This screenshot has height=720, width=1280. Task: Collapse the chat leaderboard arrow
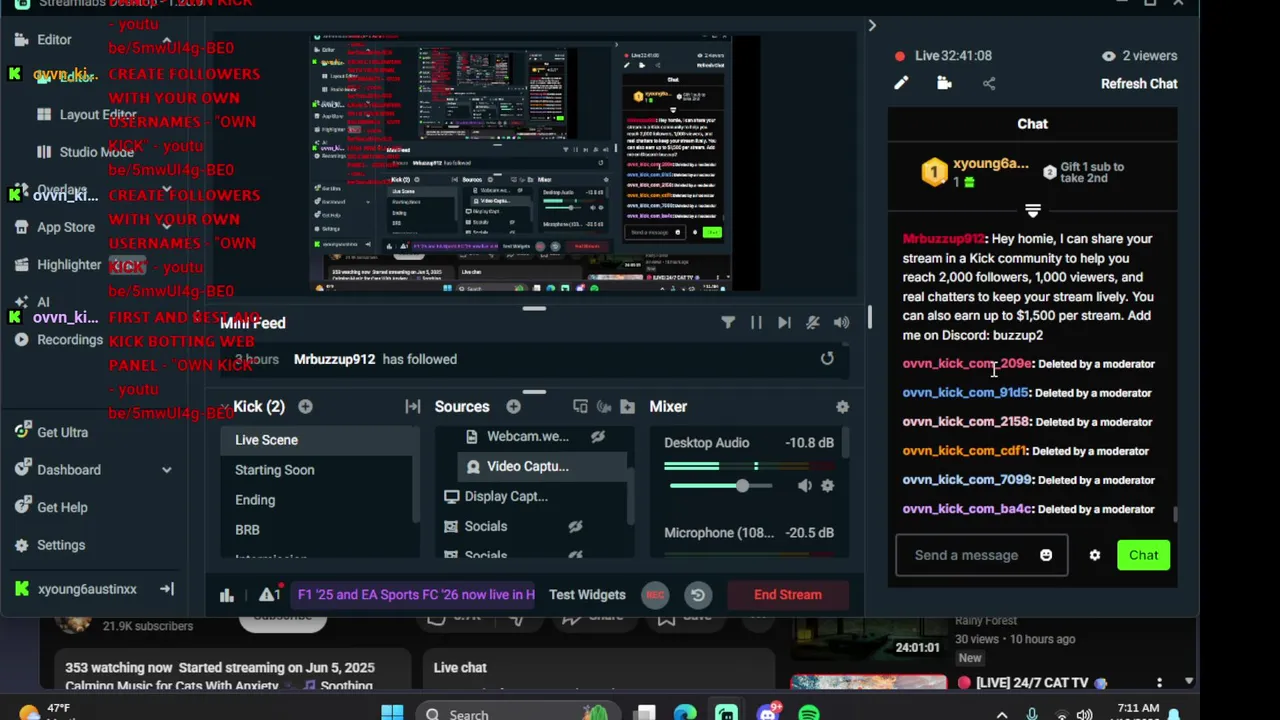click(1033, 211)
